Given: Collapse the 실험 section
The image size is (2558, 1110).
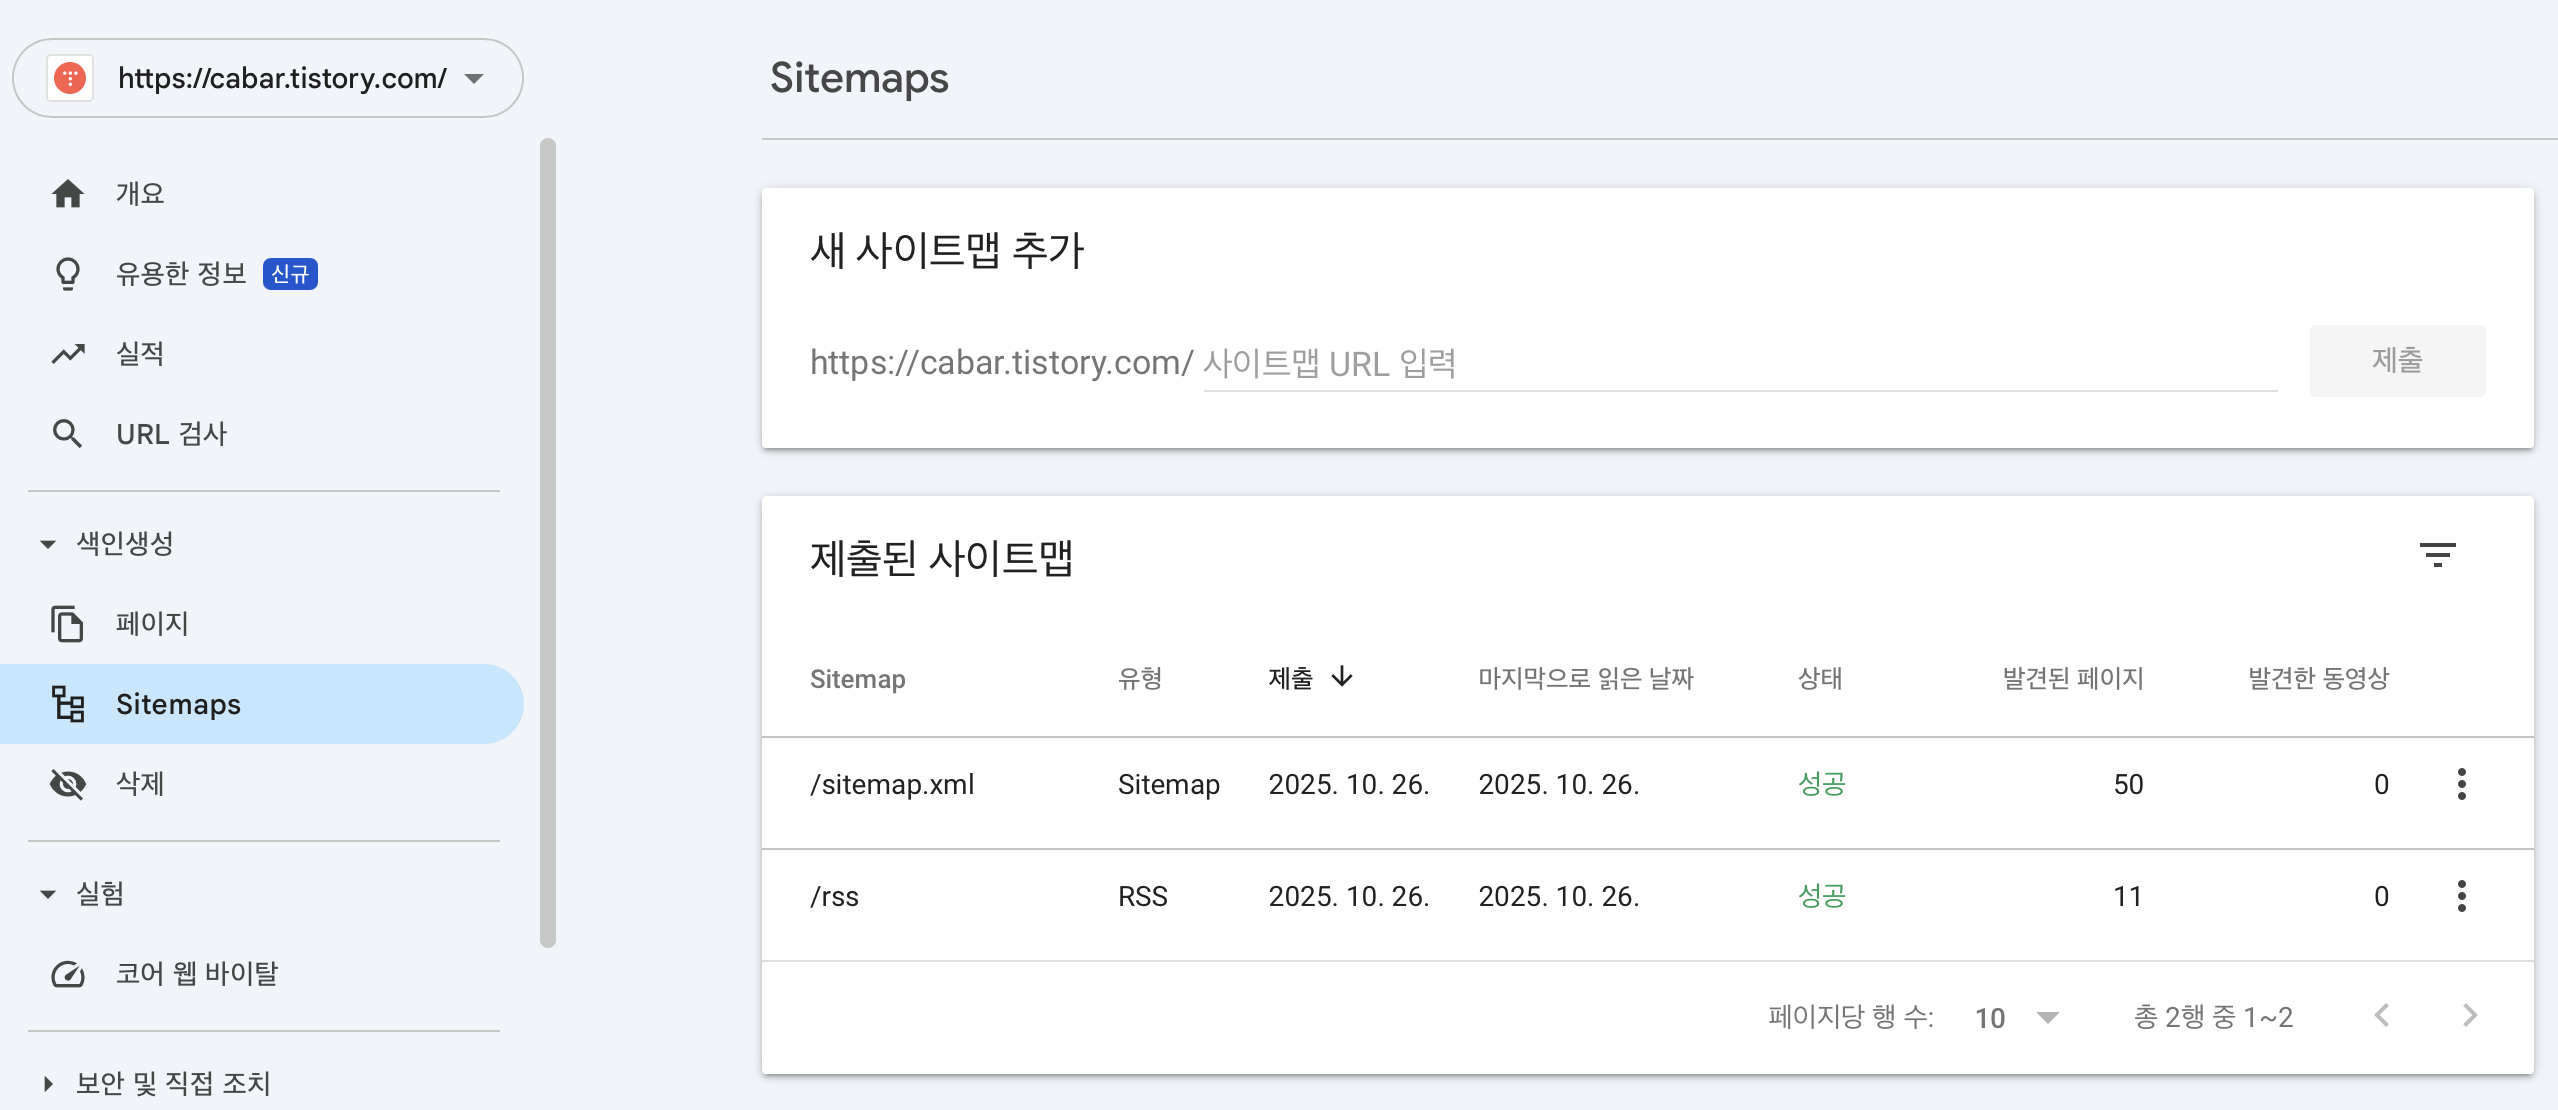Looking at the screenshot, I should pos(46,893).
